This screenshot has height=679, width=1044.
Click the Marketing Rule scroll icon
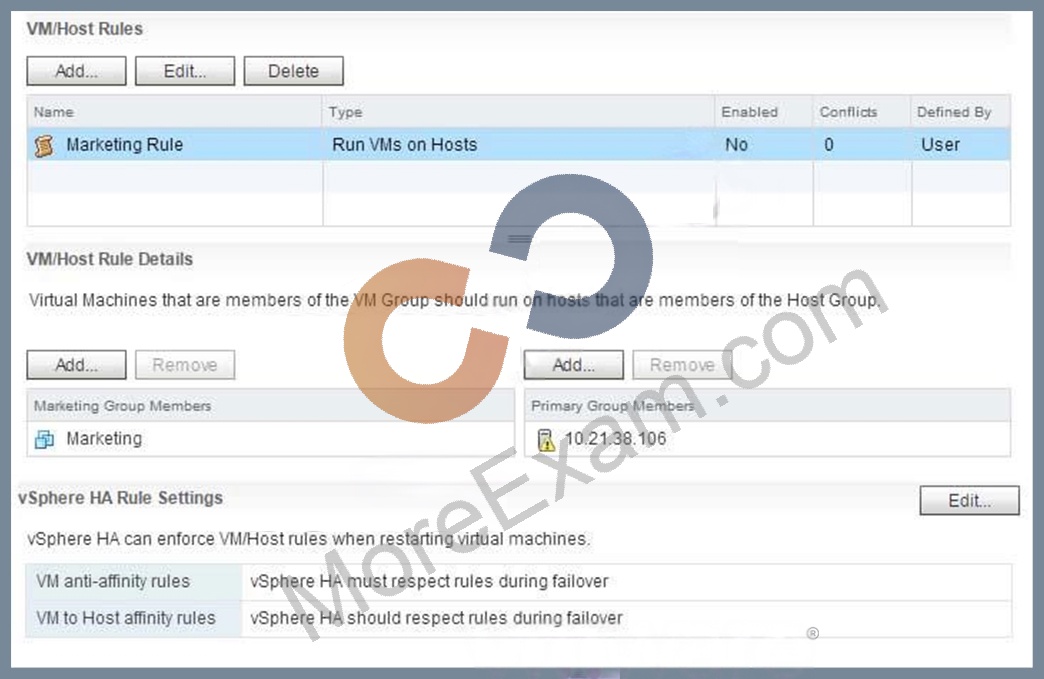point(44,145)
